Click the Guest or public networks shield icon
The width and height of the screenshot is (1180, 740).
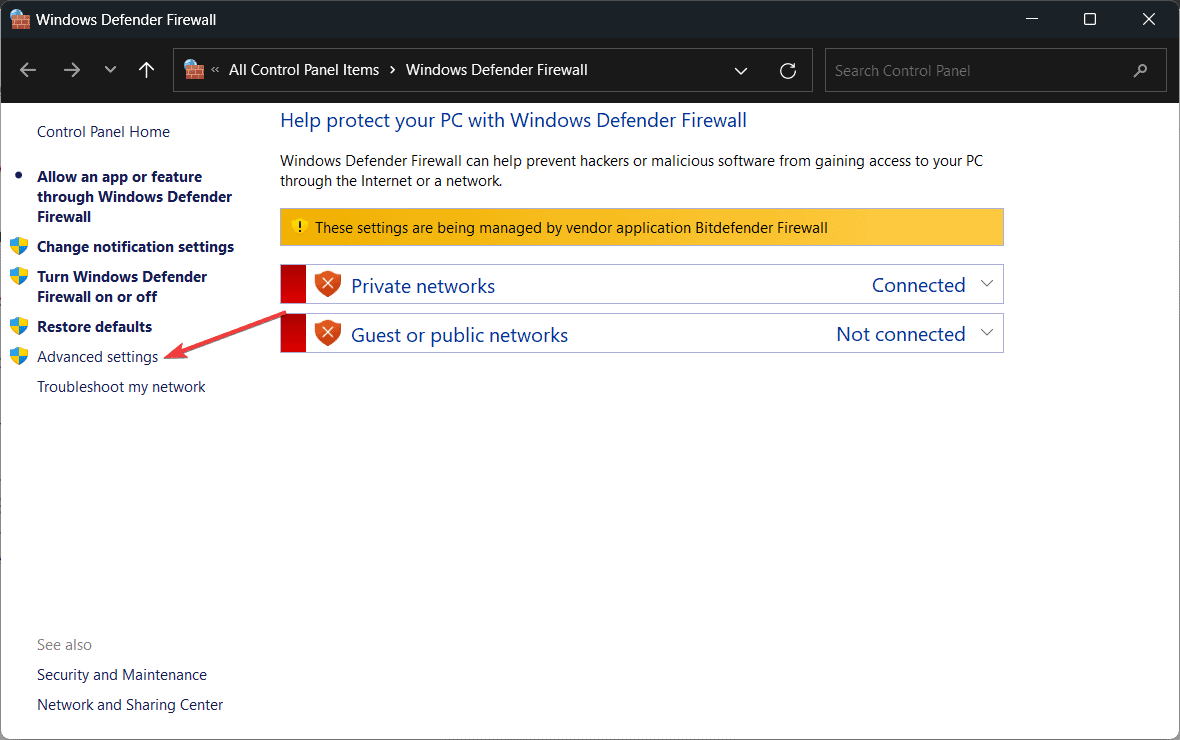[328, 334]
